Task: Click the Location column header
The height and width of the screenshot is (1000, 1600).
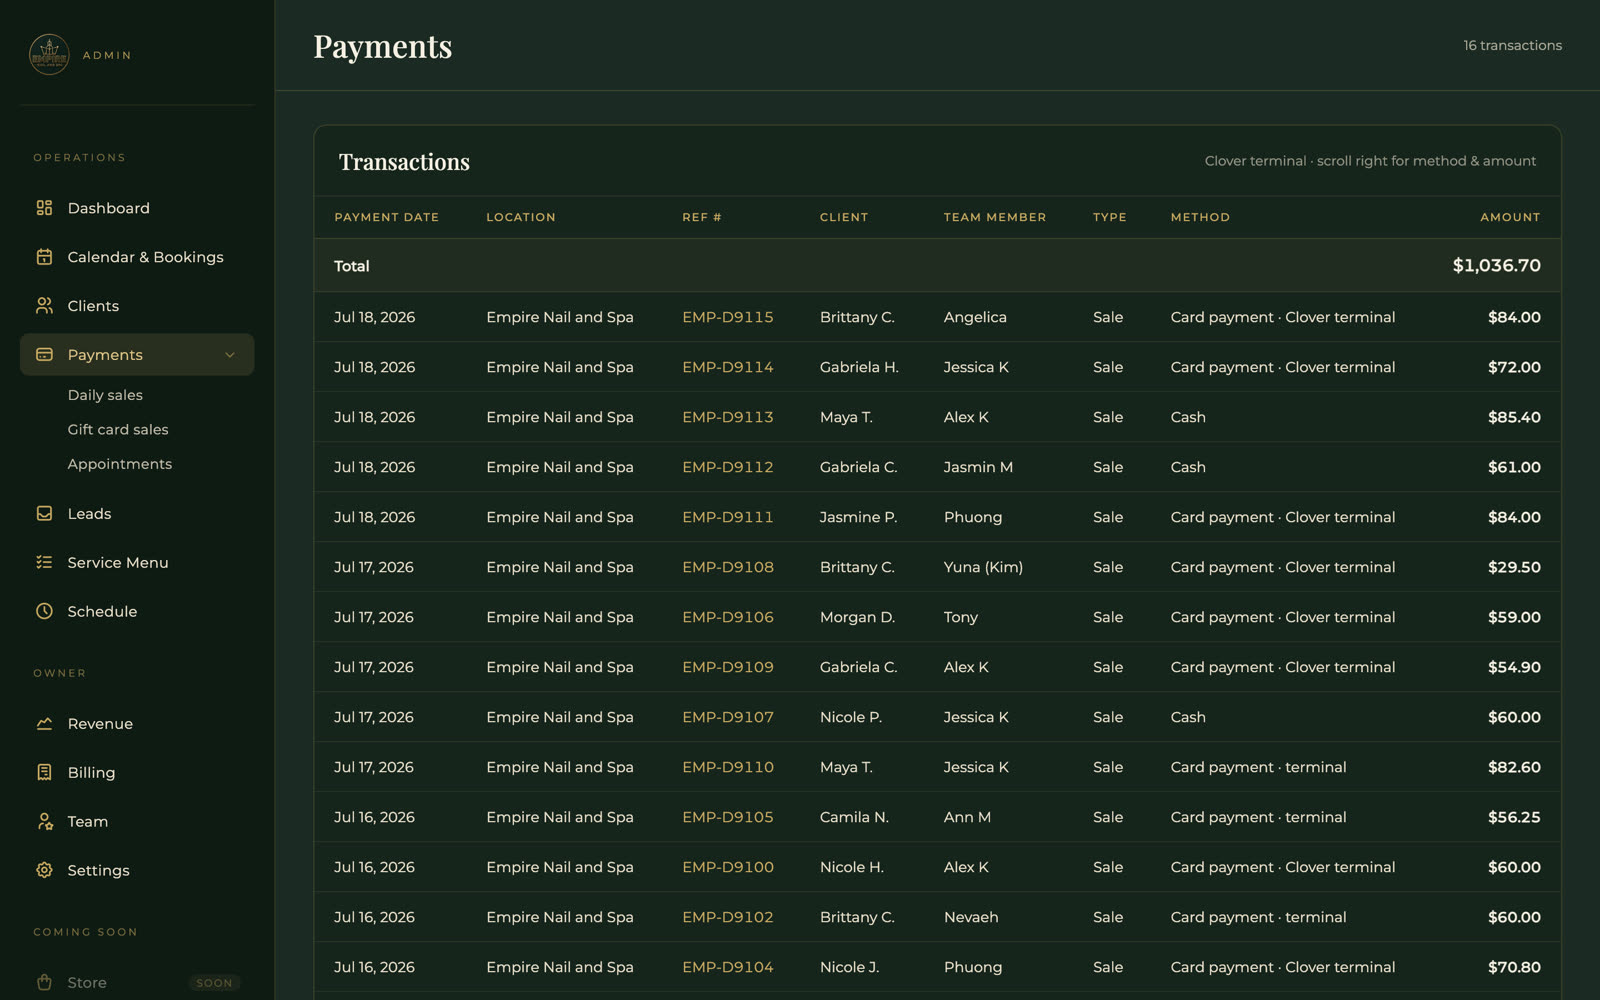Action: (x=521, y=217)
